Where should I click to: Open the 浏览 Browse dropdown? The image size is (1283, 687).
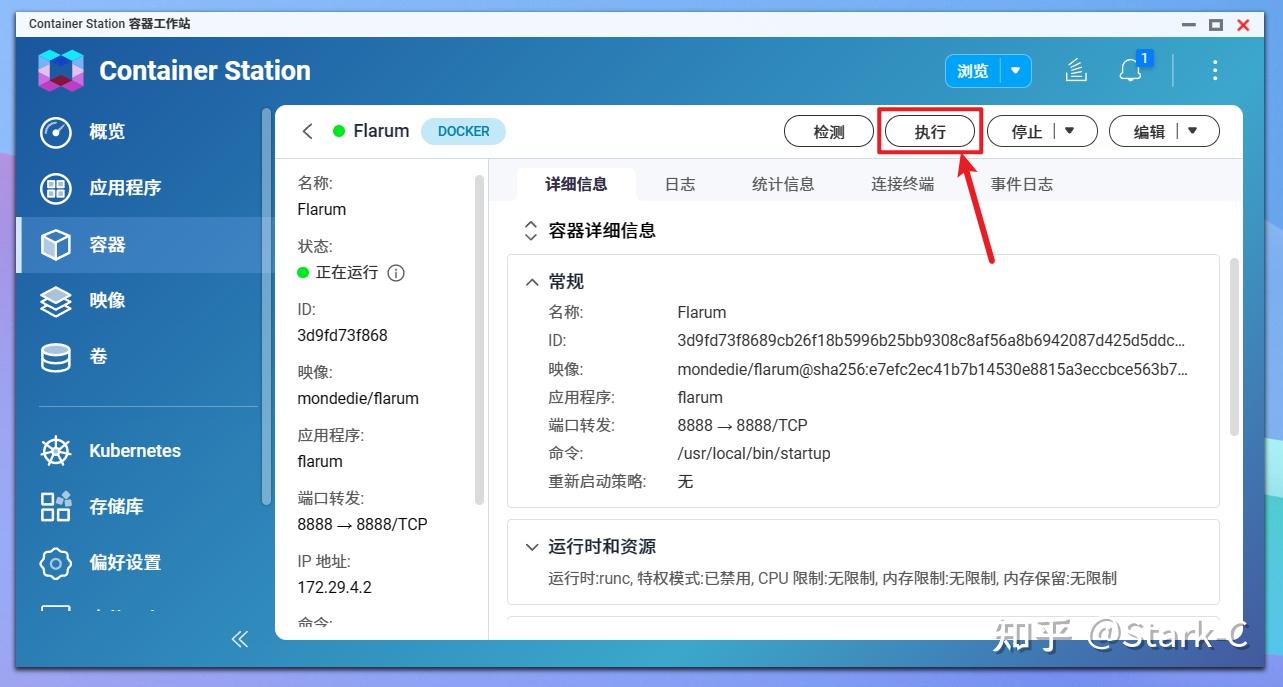[1016, 70]
